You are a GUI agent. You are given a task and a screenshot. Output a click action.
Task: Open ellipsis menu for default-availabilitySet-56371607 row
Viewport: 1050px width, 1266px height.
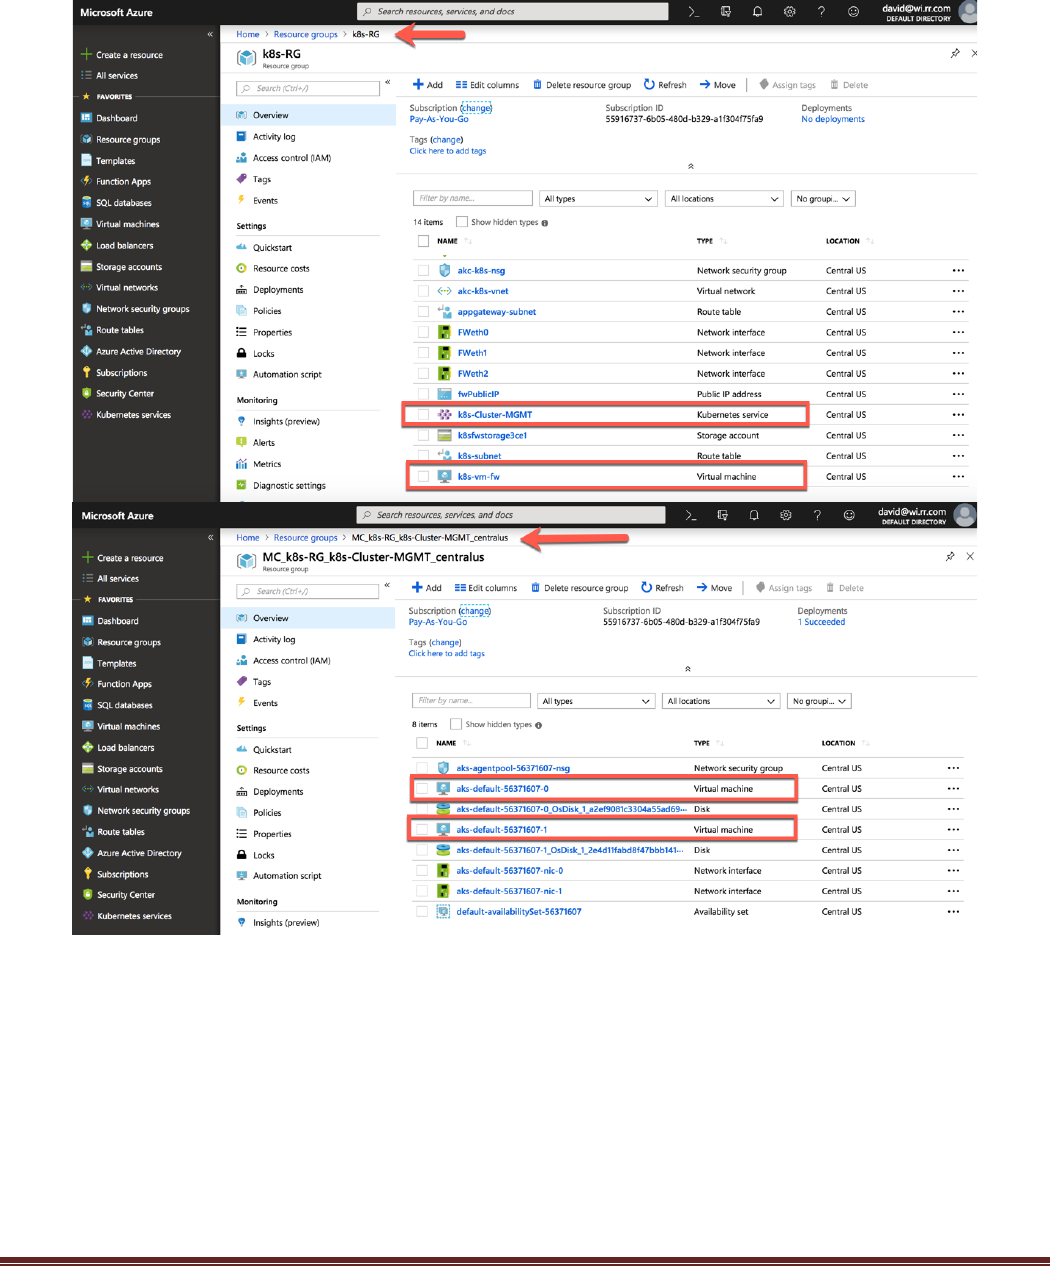click(x=953, y=912)
